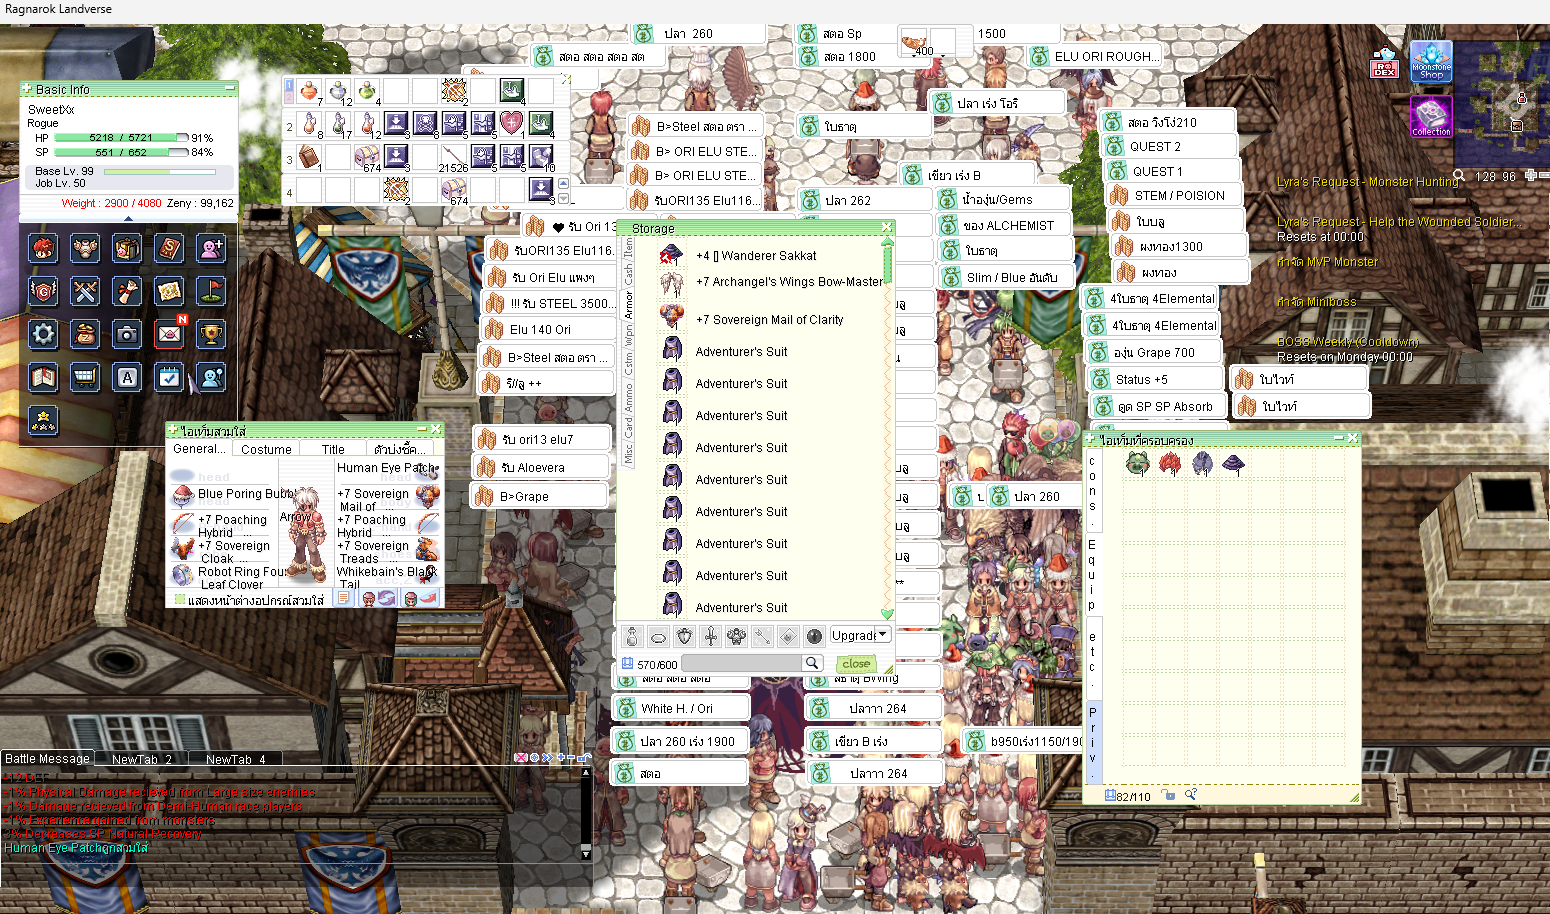This screenshot has width=1550, height=914.
Task: Click the storage search magnifier button
Action: pos(812,663)
